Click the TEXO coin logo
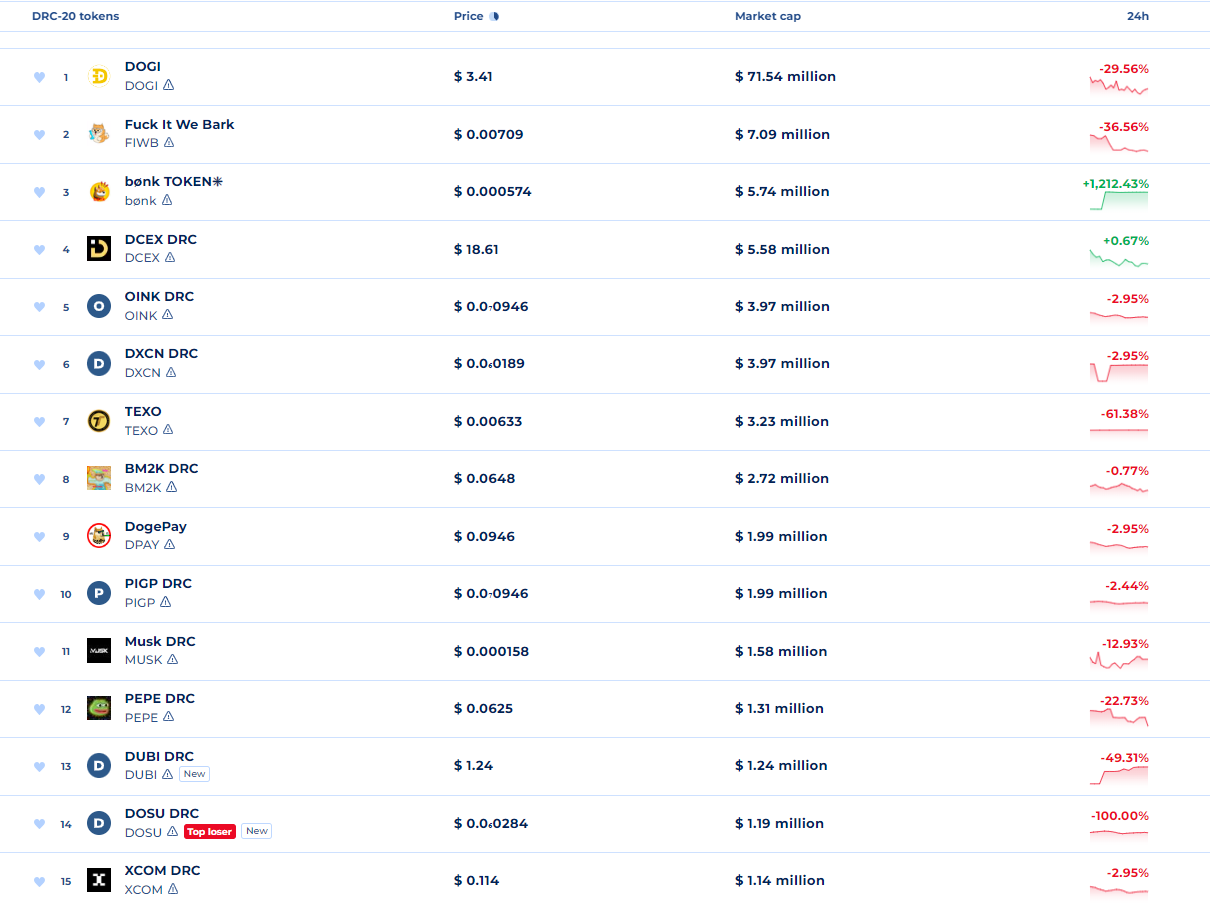The width and height of the screenshot is (1210, 903). 98,421
